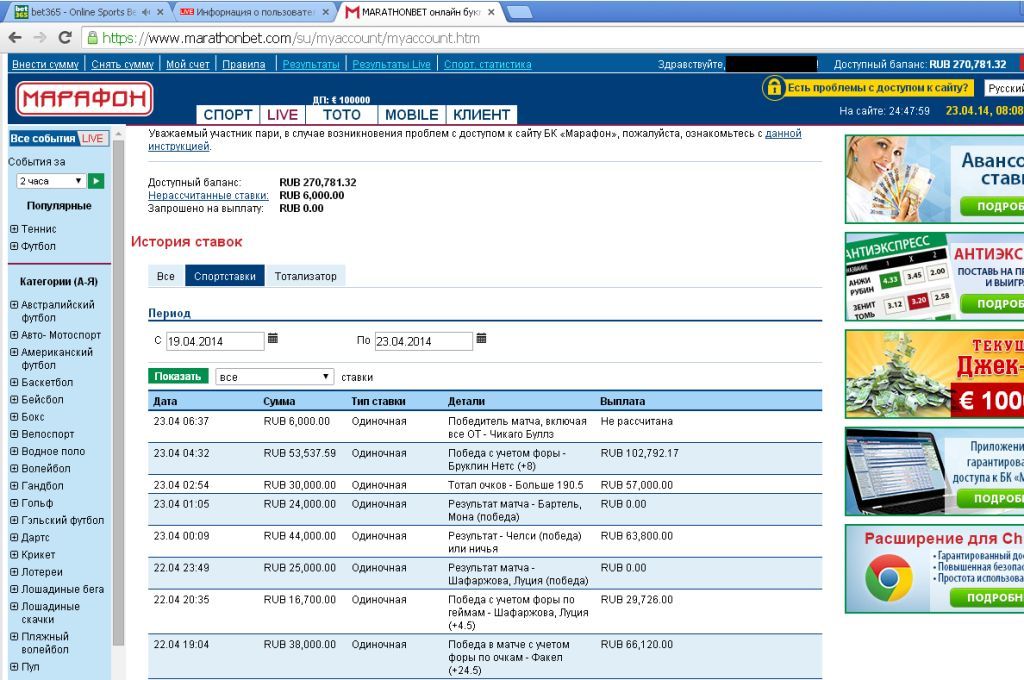Go back with the browser back arrow
The image size is (1024, 680).
pyautogui.click(x=15, y=38)
